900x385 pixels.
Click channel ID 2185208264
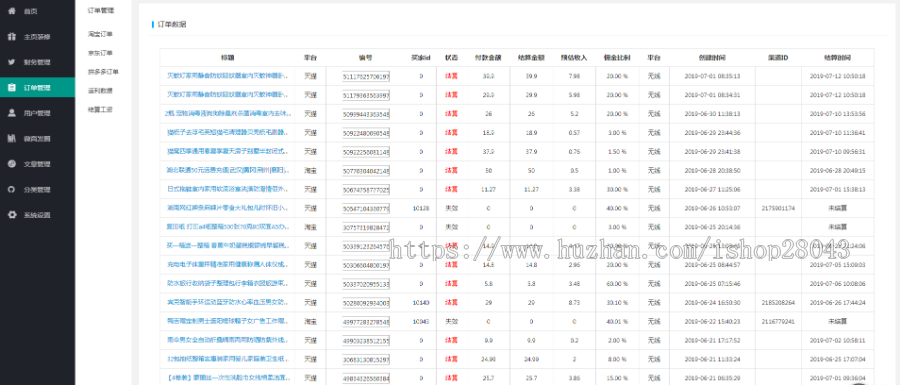(x=778, y=302)
